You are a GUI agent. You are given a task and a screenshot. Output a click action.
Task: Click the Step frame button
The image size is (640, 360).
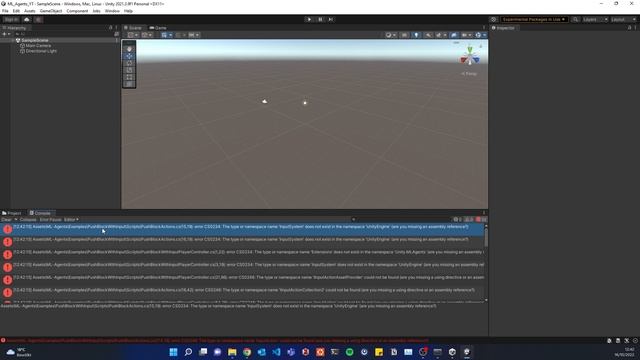331,19
